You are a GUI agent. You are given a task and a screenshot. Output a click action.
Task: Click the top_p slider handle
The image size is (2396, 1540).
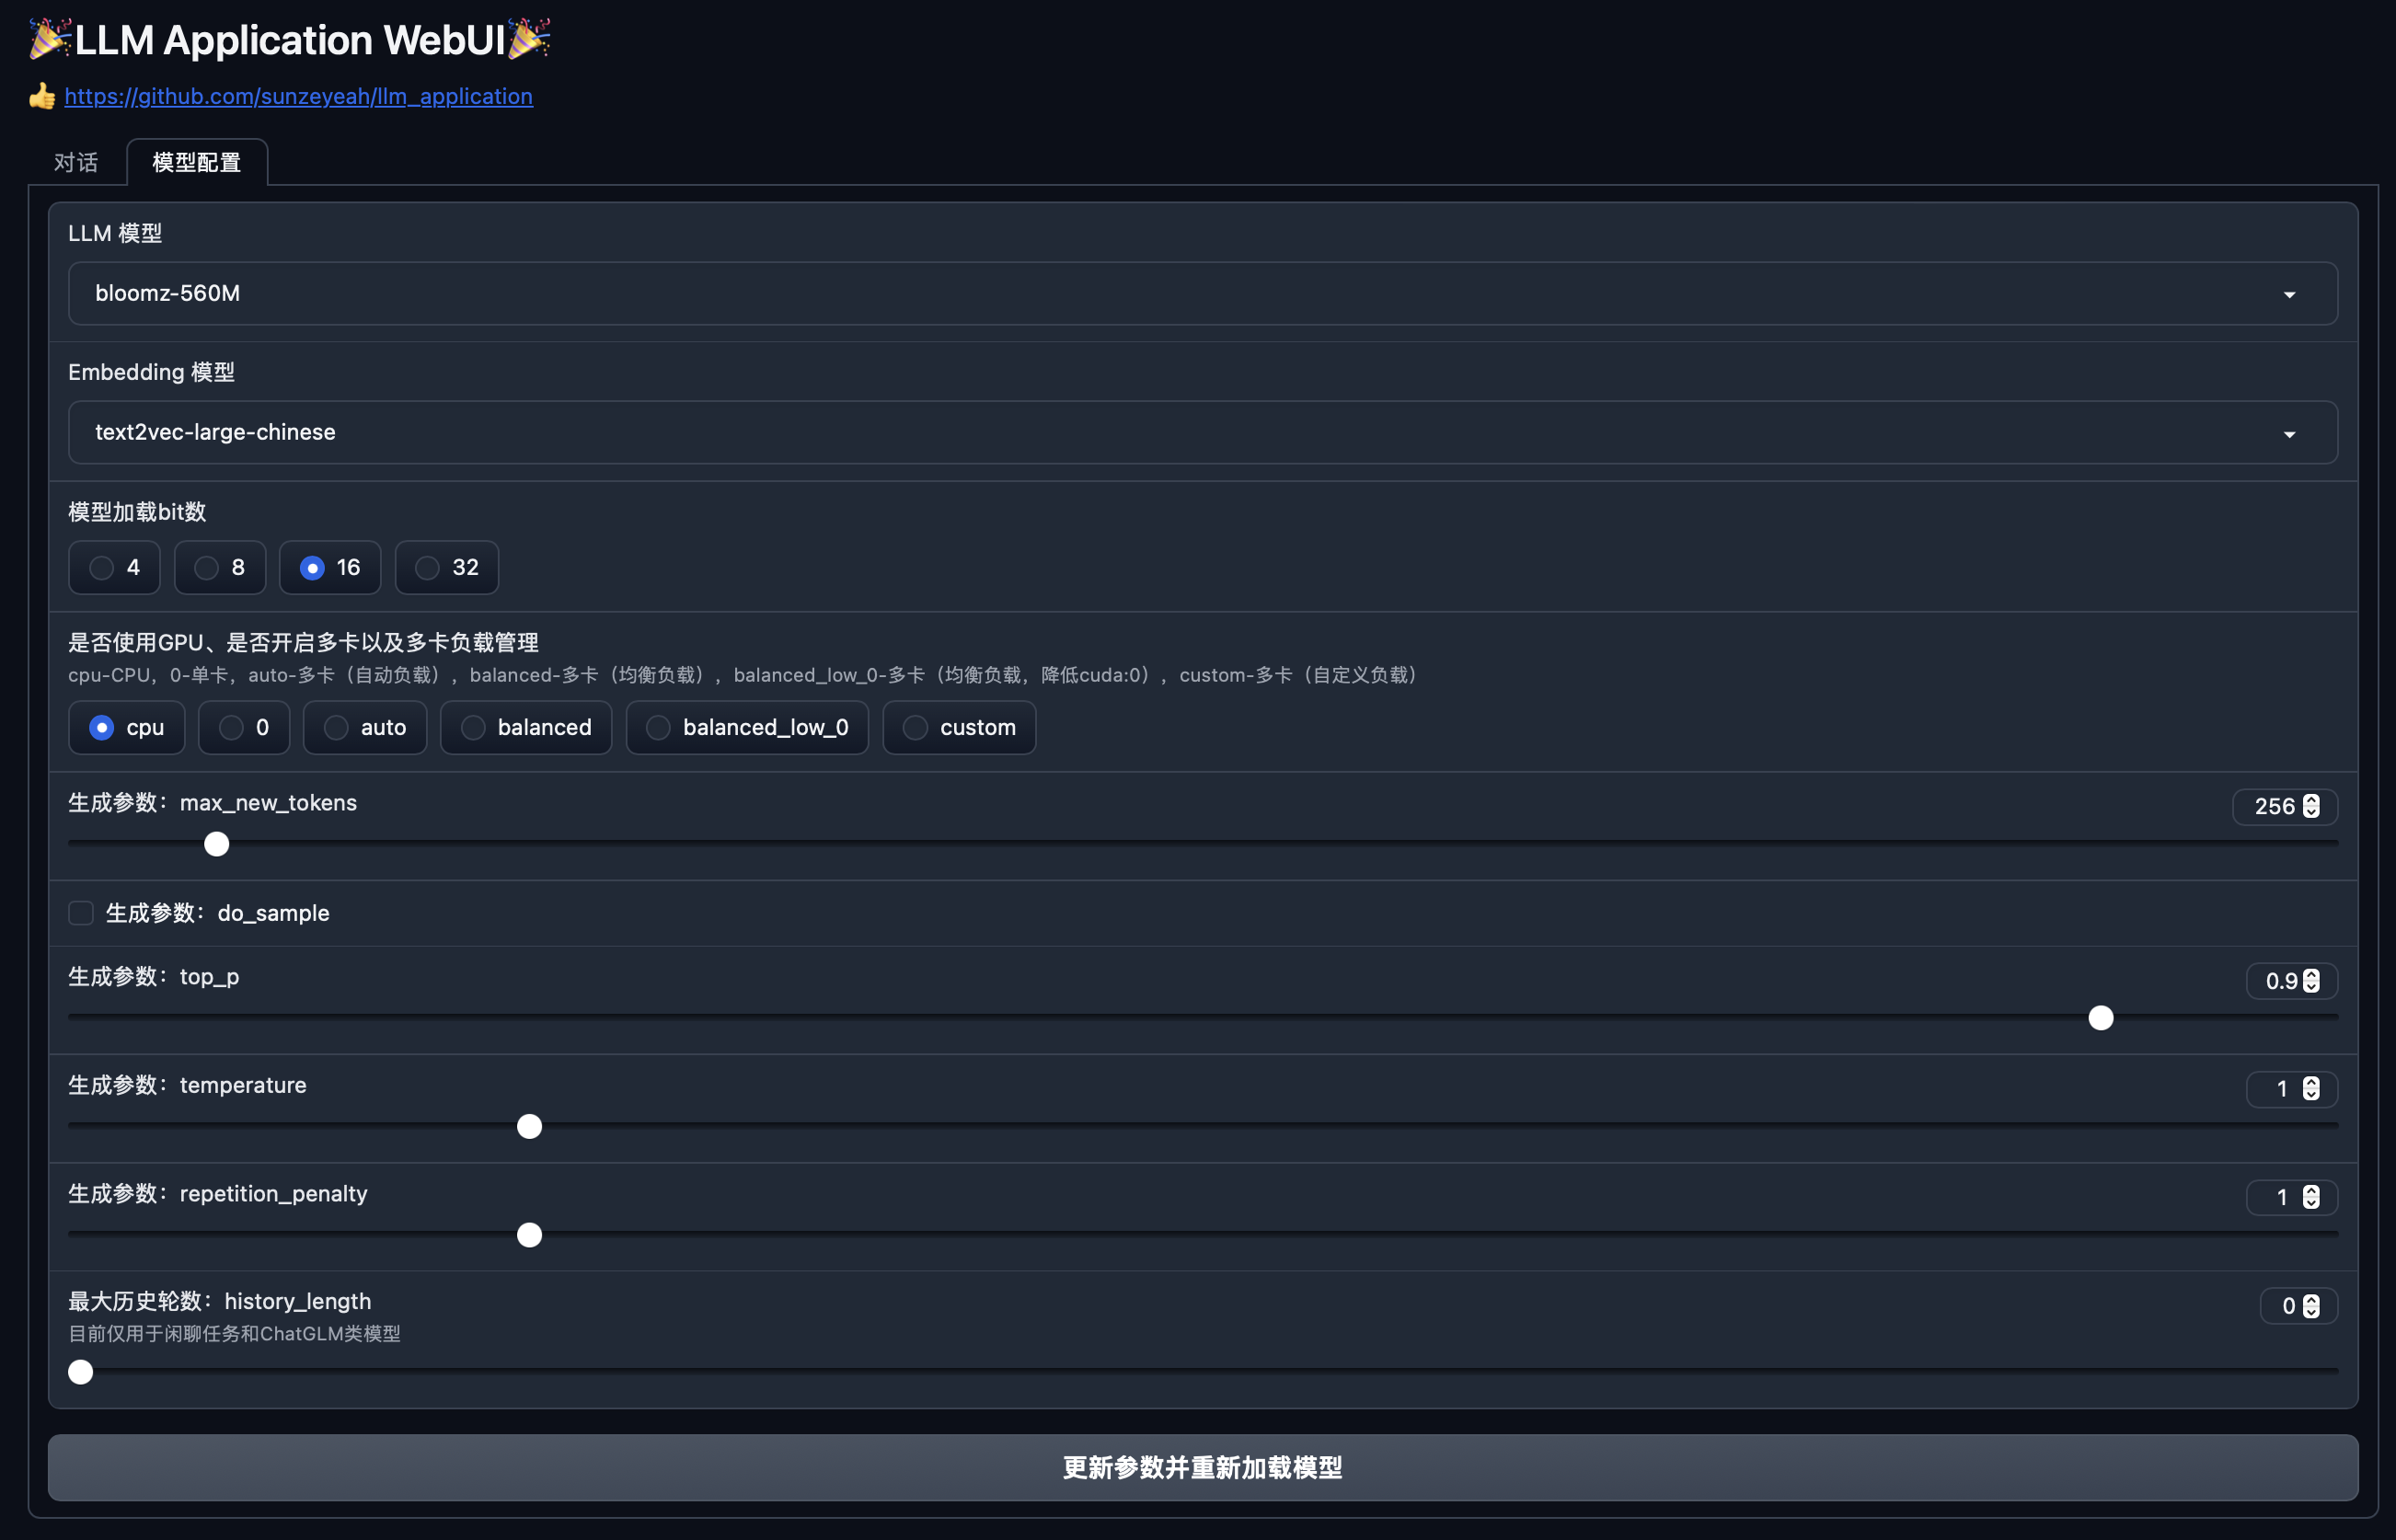point(2100,1018)
